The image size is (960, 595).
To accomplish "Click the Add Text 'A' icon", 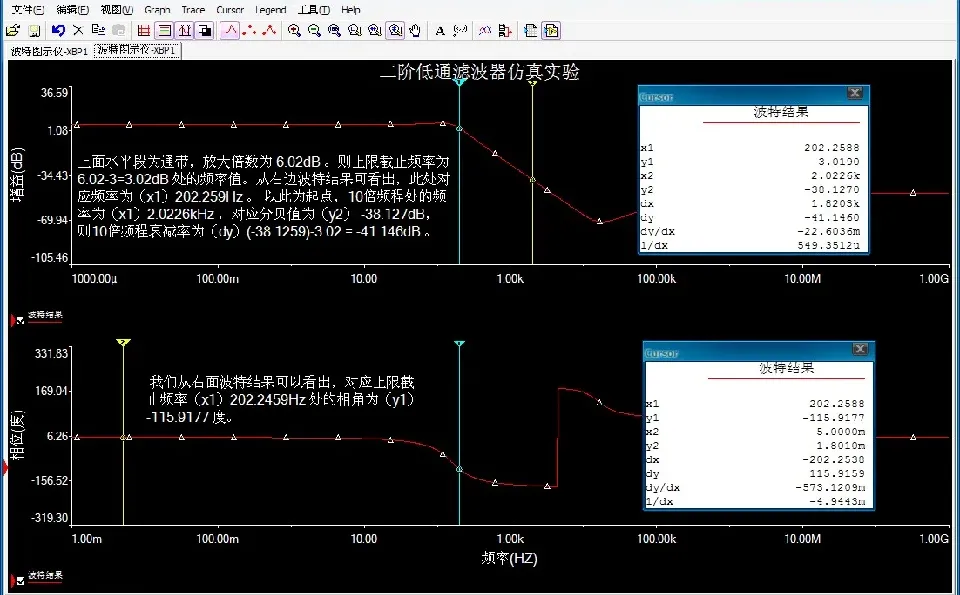I will coord(440,30).
